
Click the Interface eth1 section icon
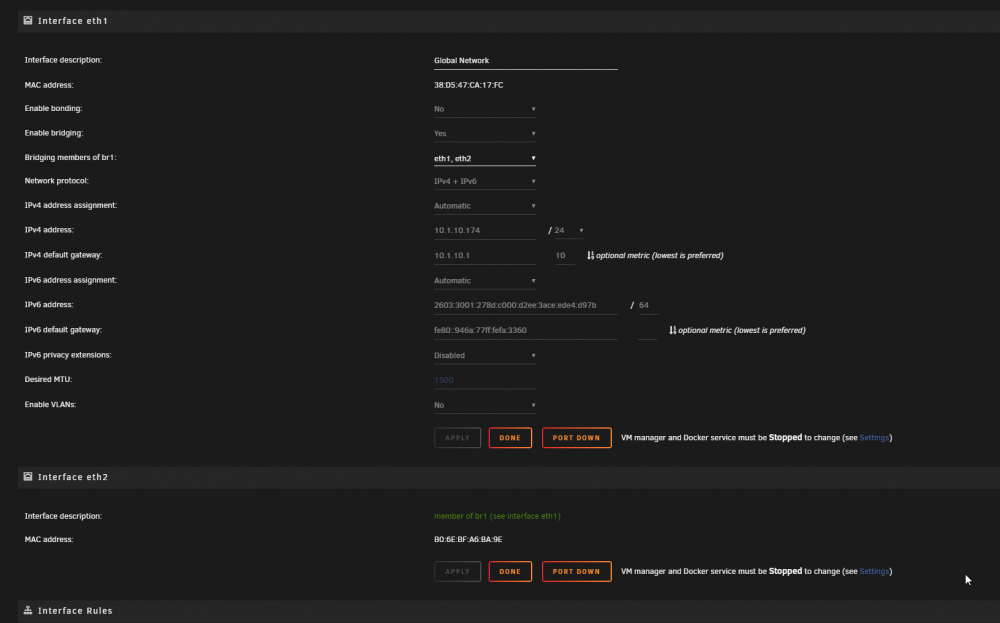tap(28, 20)
